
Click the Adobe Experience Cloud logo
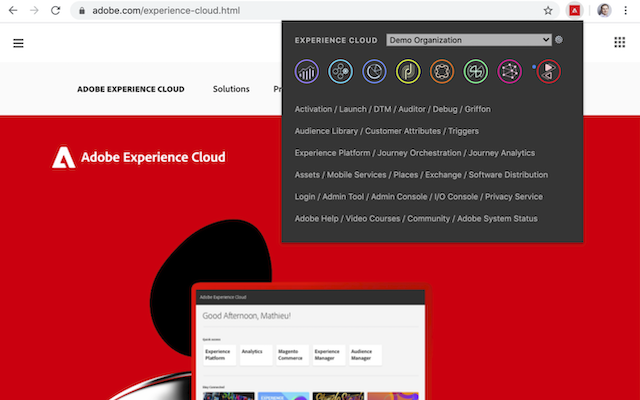point(139,157)
